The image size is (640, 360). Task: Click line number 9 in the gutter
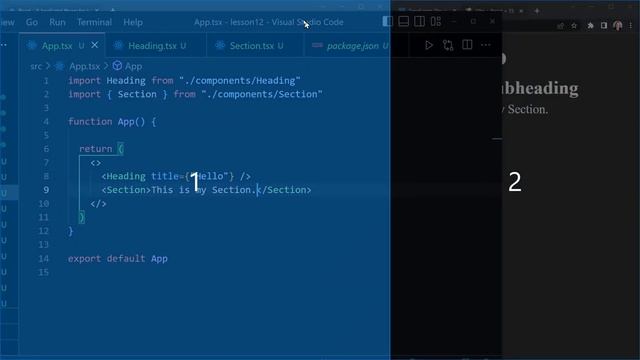point(46,190)
